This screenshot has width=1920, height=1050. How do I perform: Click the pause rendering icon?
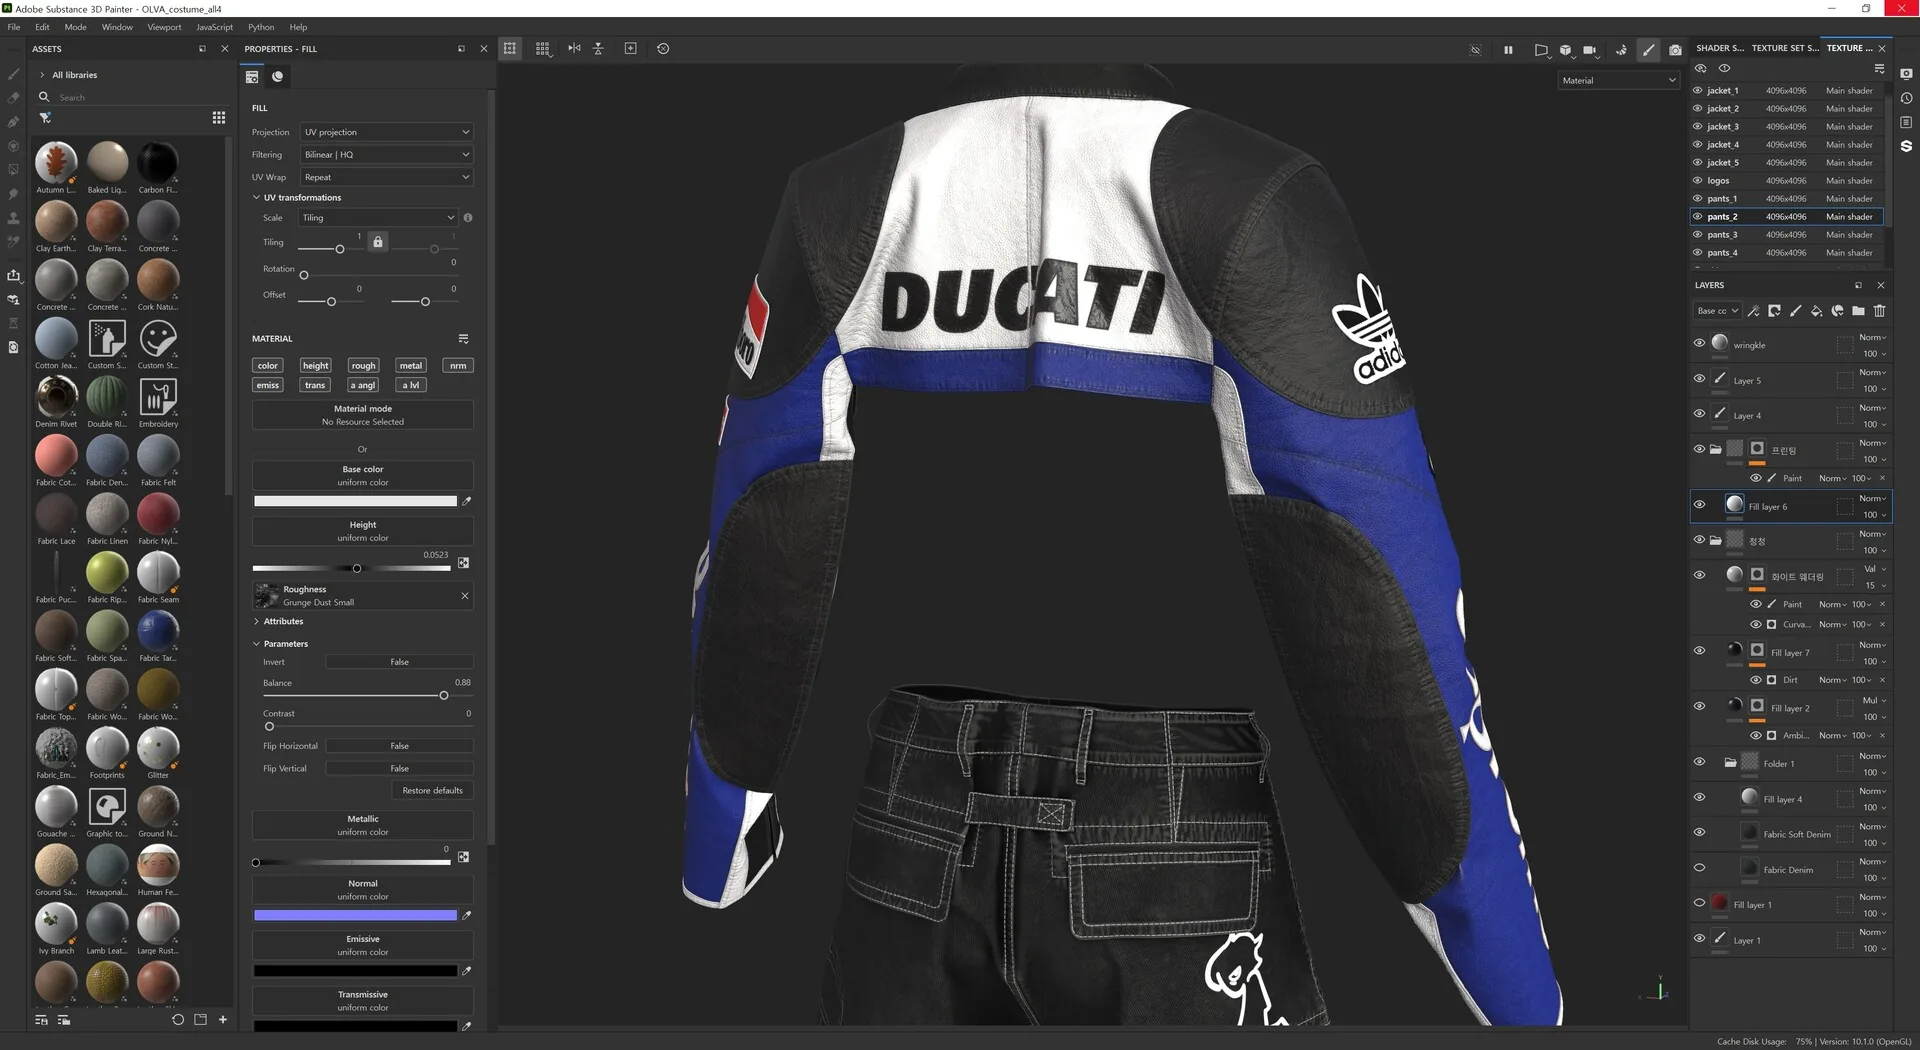(1508, 49)
